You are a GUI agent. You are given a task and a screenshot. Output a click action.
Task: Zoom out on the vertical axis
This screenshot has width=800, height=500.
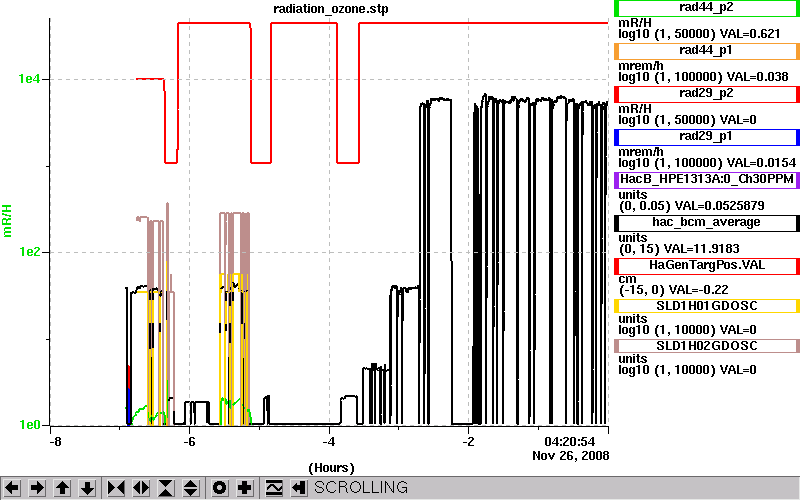[191, 488]
